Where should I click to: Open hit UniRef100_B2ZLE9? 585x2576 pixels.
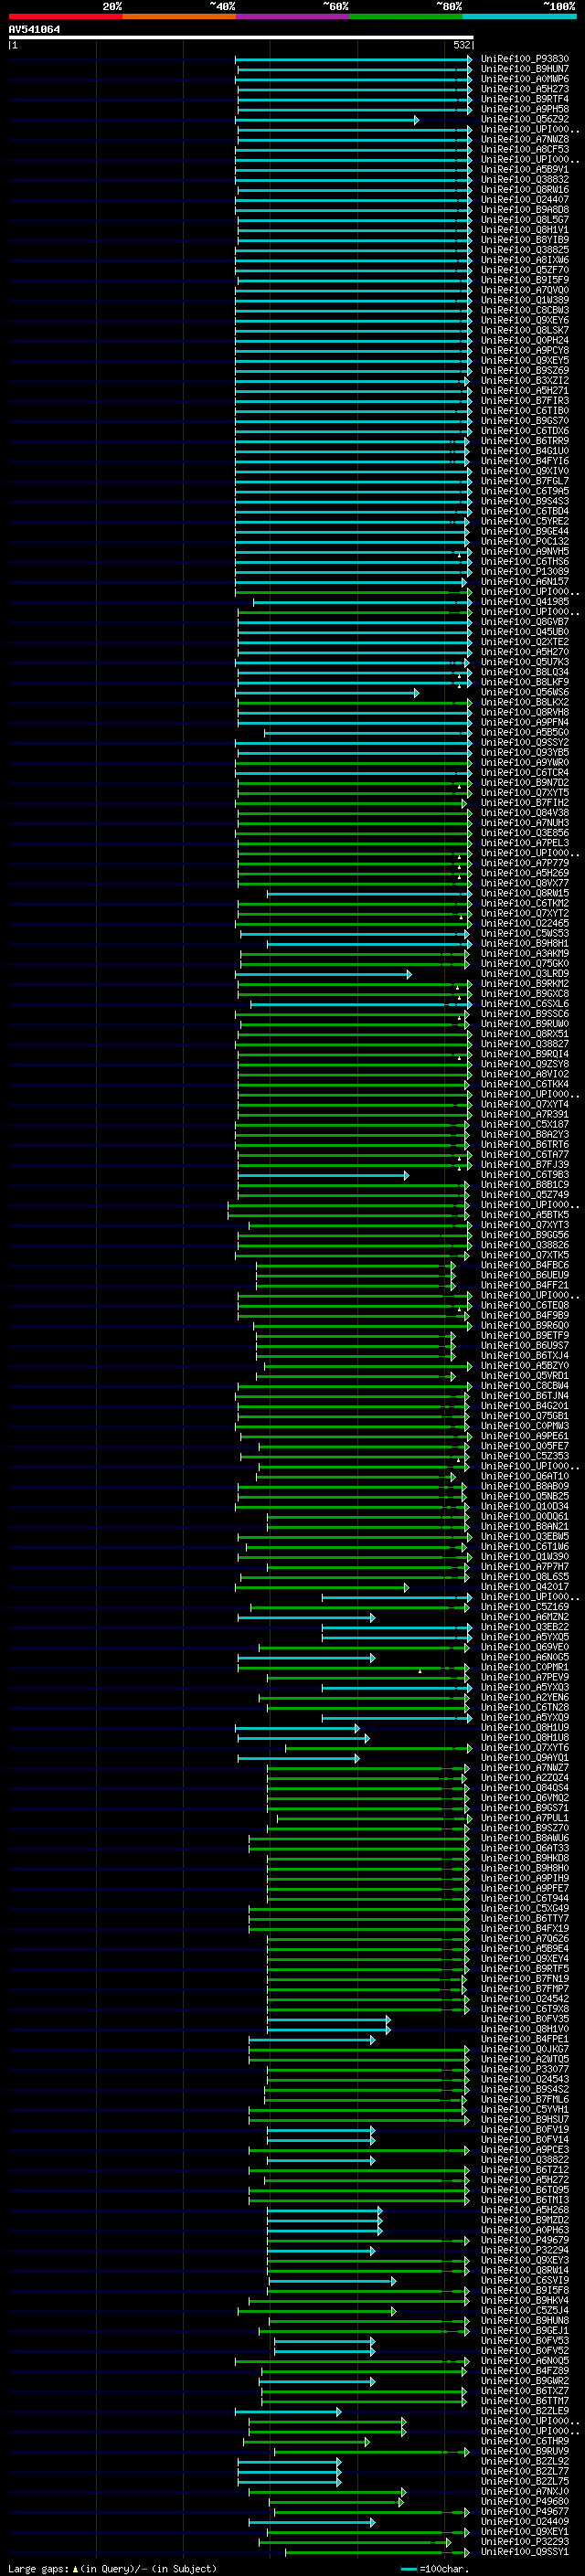click(525, 2412)
